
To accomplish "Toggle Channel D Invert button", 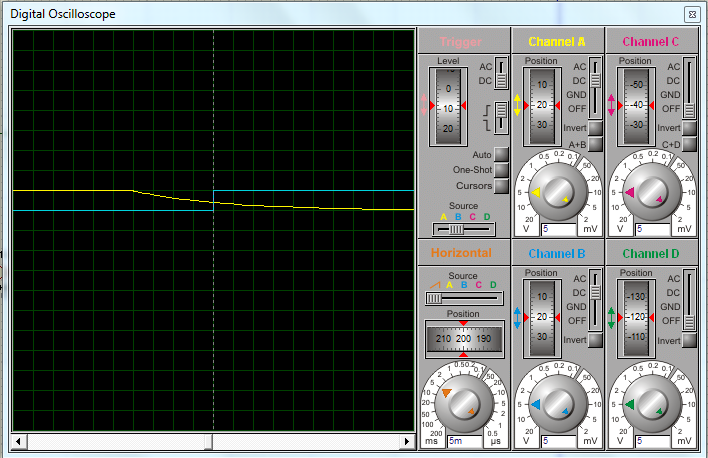I will click(689, 340).
